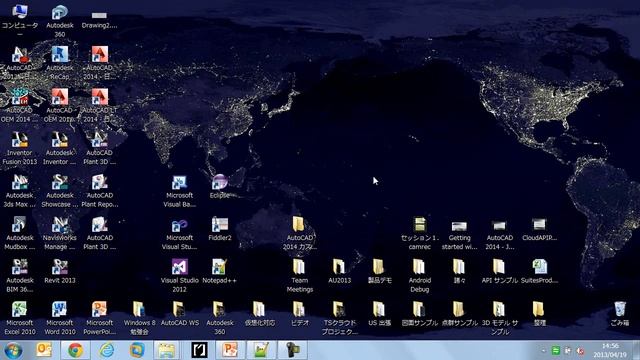Select the 仮想化対応 folder
Viewport: 640px width, 360px height.
[x=260, y=313]
